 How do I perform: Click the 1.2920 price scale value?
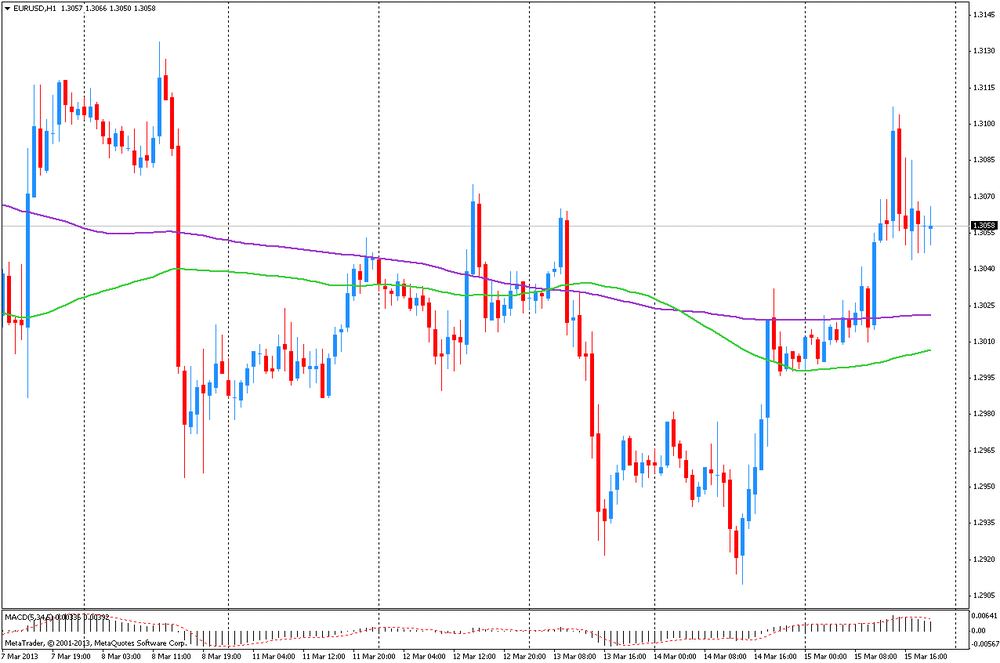(x=985, y=559)
